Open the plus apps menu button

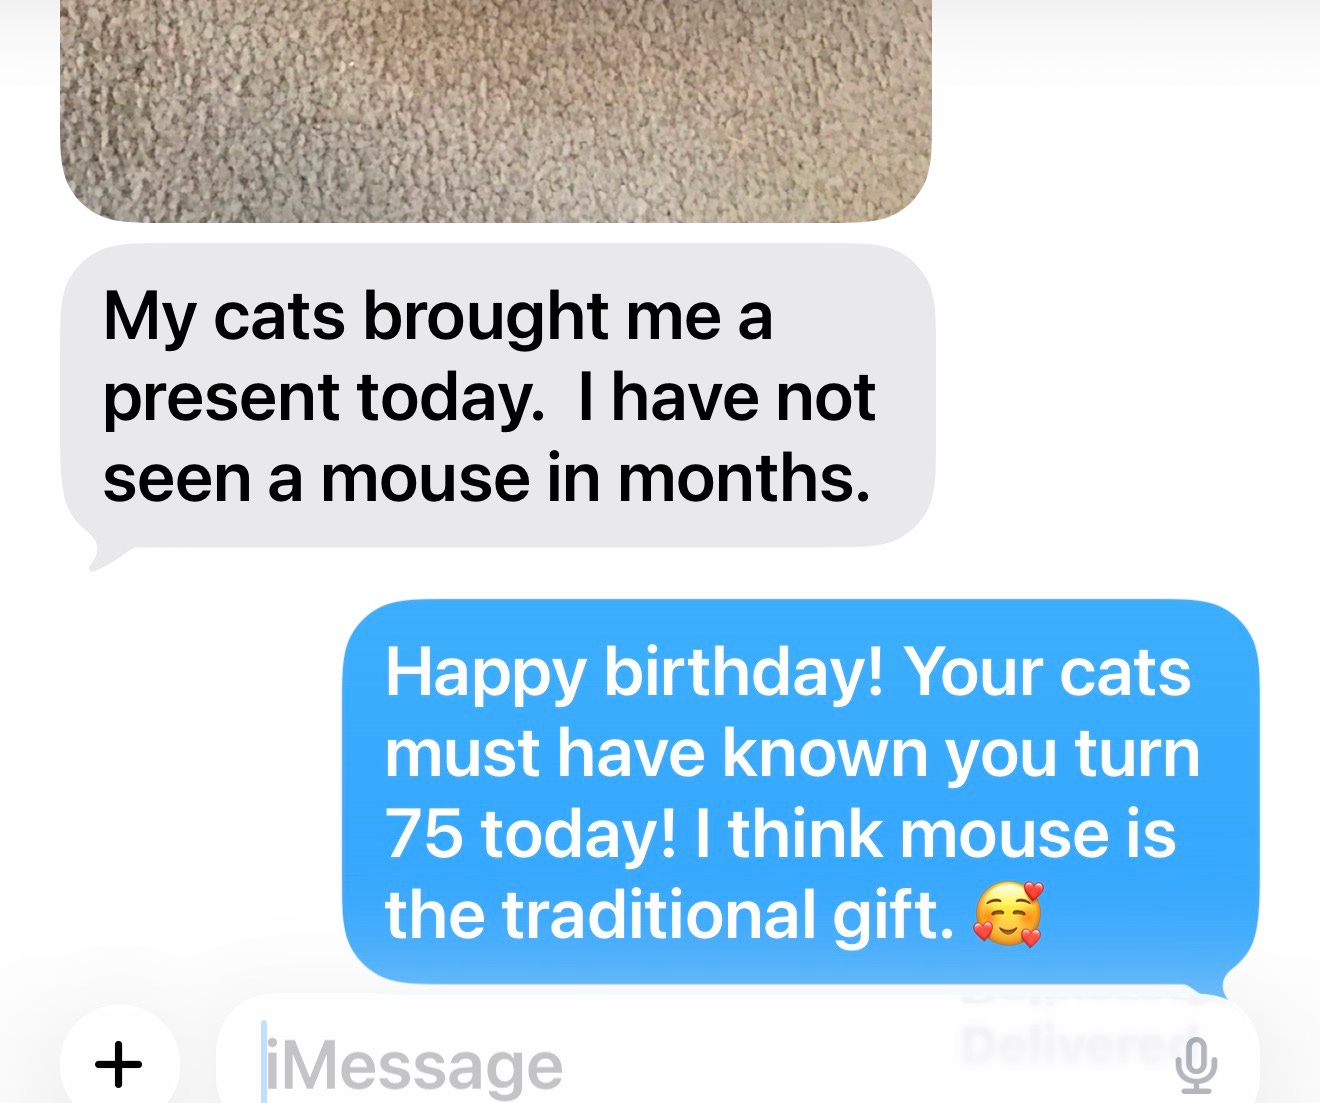[119, 1062]
